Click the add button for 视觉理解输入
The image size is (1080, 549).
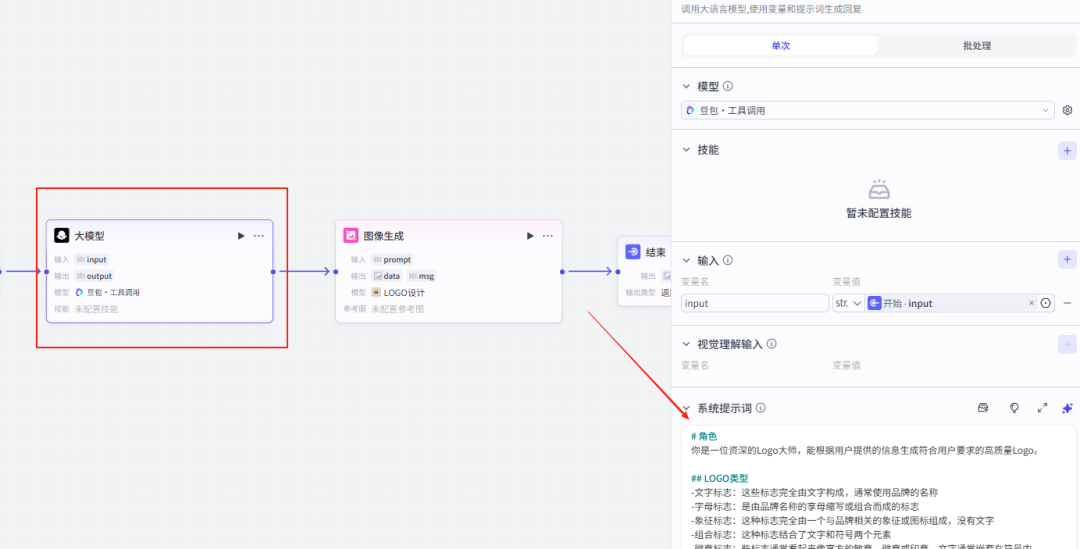[1067, 344]
